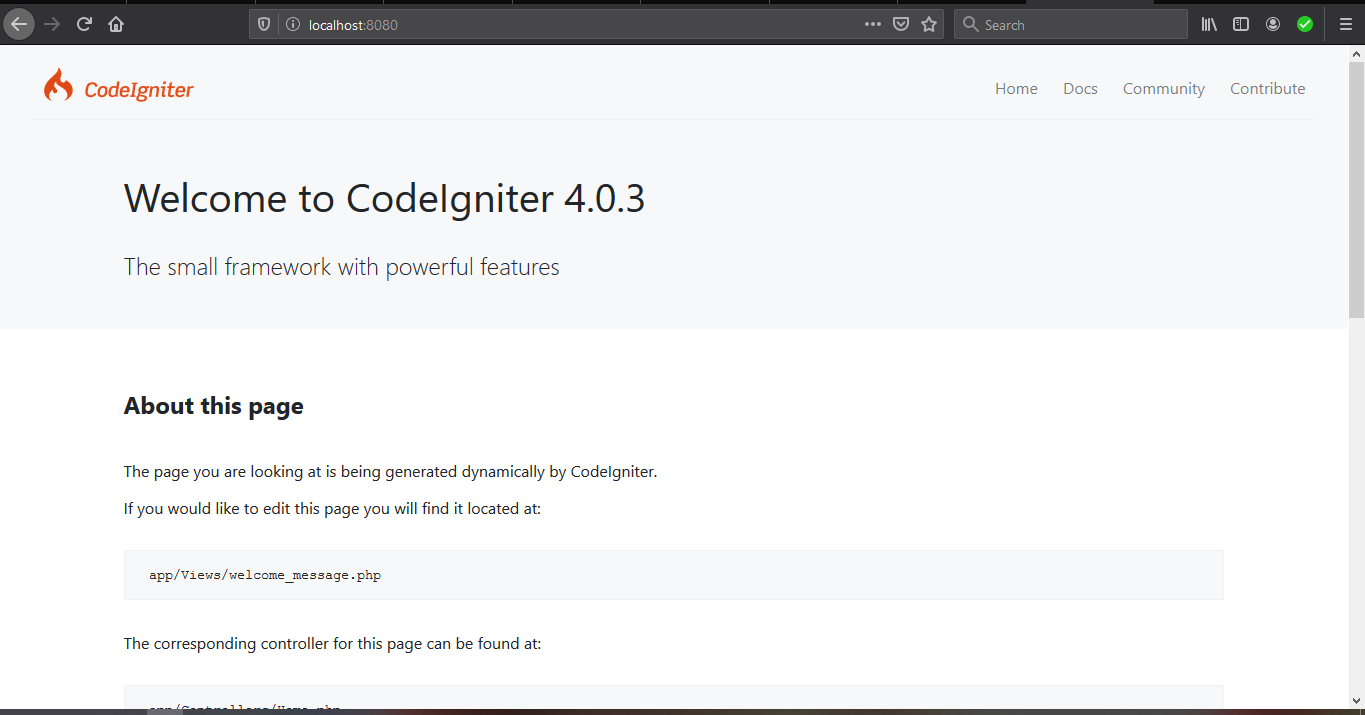
Task: Bookmark this page with the star
Action: 928,24
